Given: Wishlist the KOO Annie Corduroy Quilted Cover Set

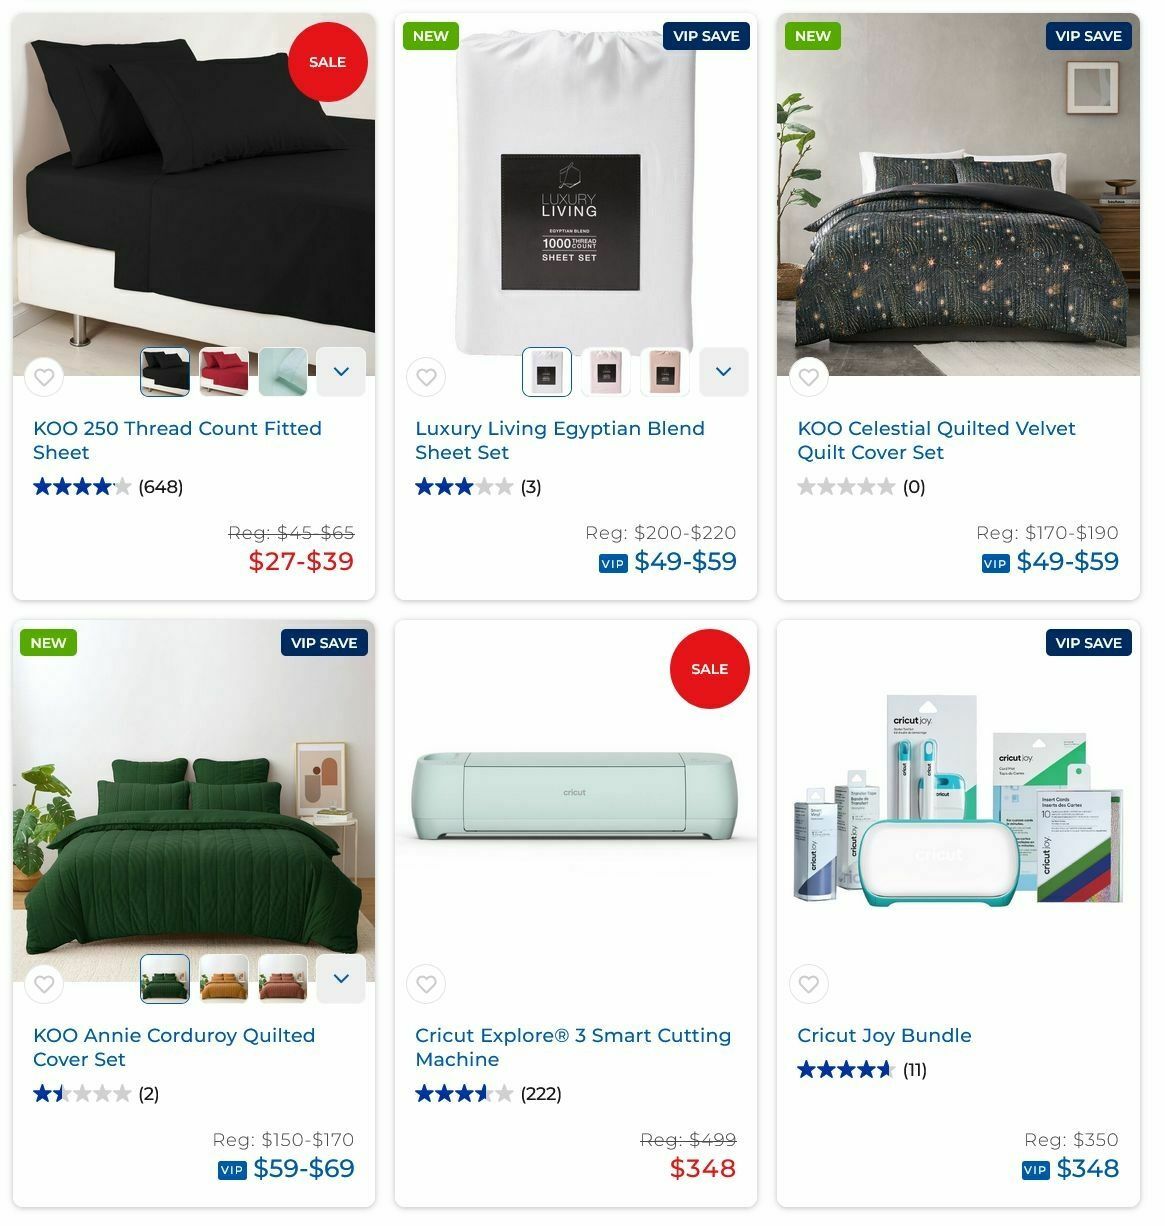Looking at the screenshot, I should (44, 984).
